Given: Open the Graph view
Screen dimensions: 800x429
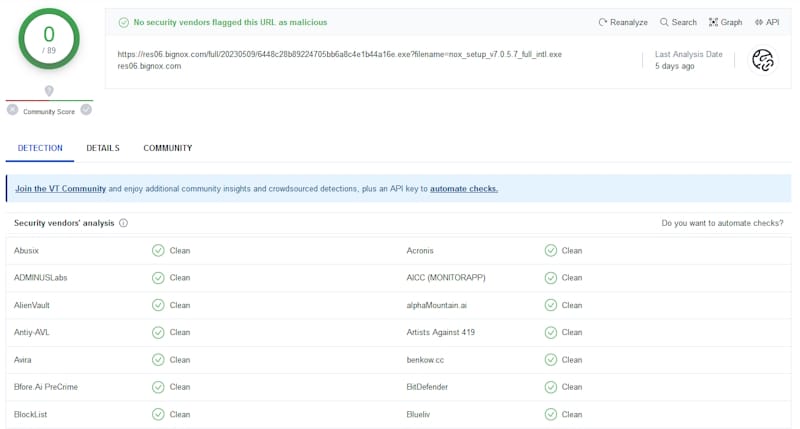Looking at the screenshot, I should point(725,22).
